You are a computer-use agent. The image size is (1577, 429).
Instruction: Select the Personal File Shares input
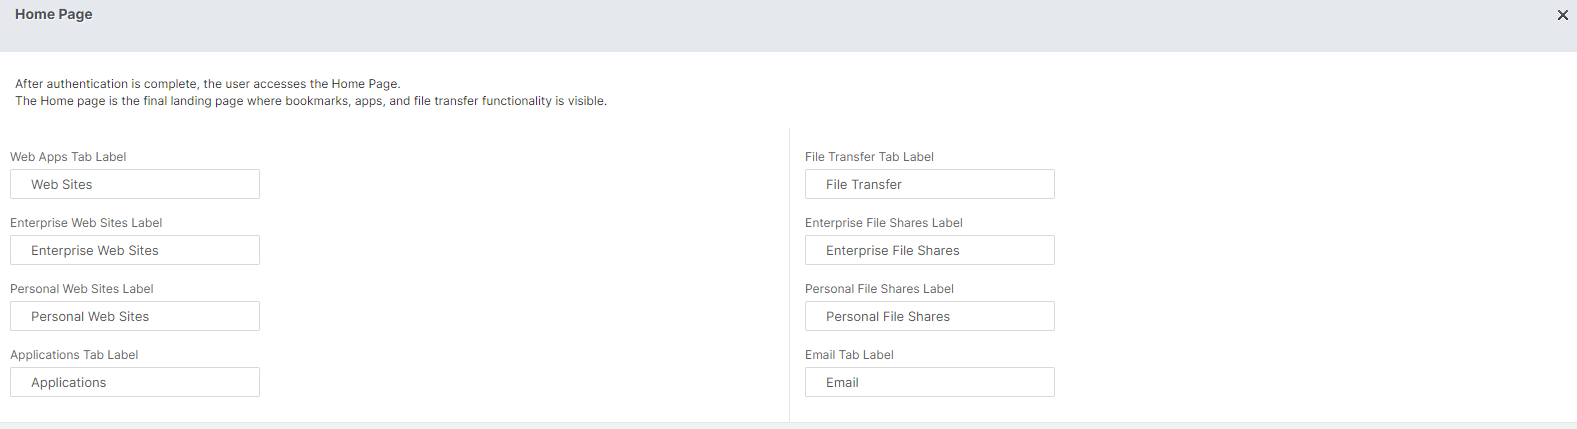pos(930,316)
